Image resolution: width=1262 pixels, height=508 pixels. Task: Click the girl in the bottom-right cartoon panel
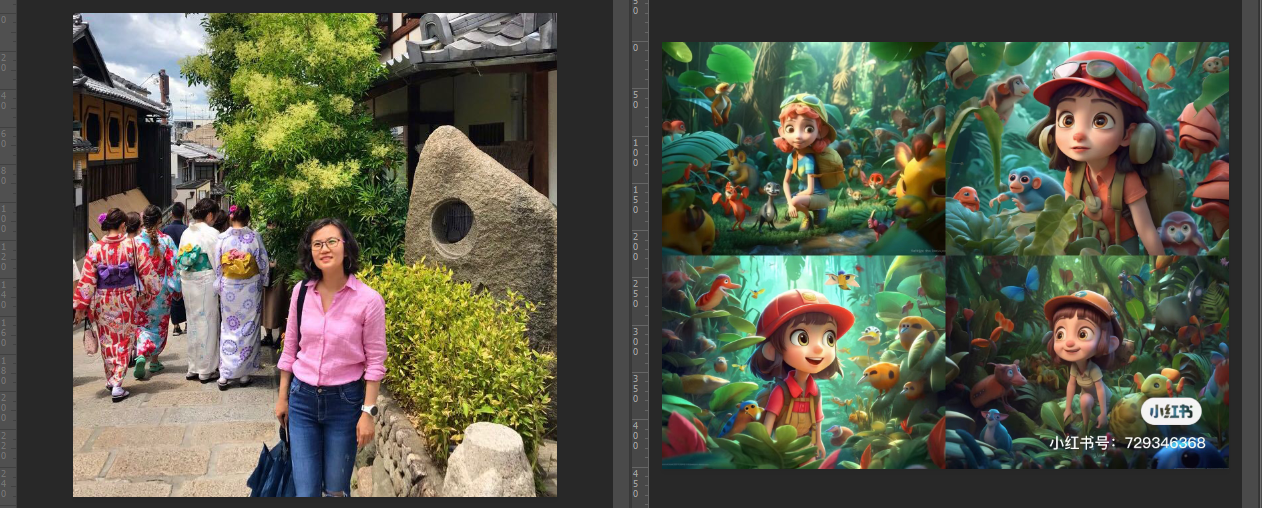(1076, 348)
